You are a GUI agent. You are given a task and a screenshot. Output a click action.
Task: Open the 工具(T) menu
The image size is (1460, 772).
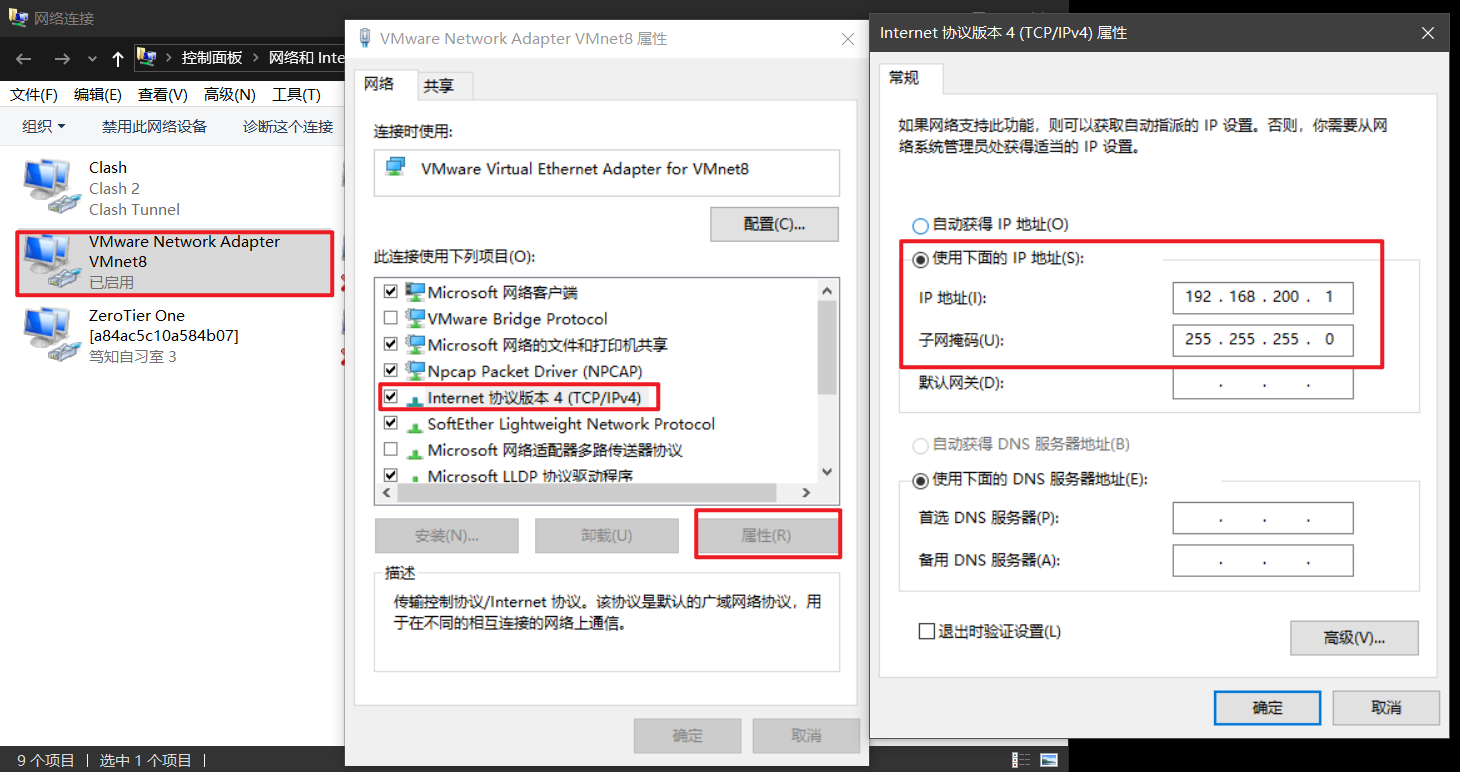296,95
